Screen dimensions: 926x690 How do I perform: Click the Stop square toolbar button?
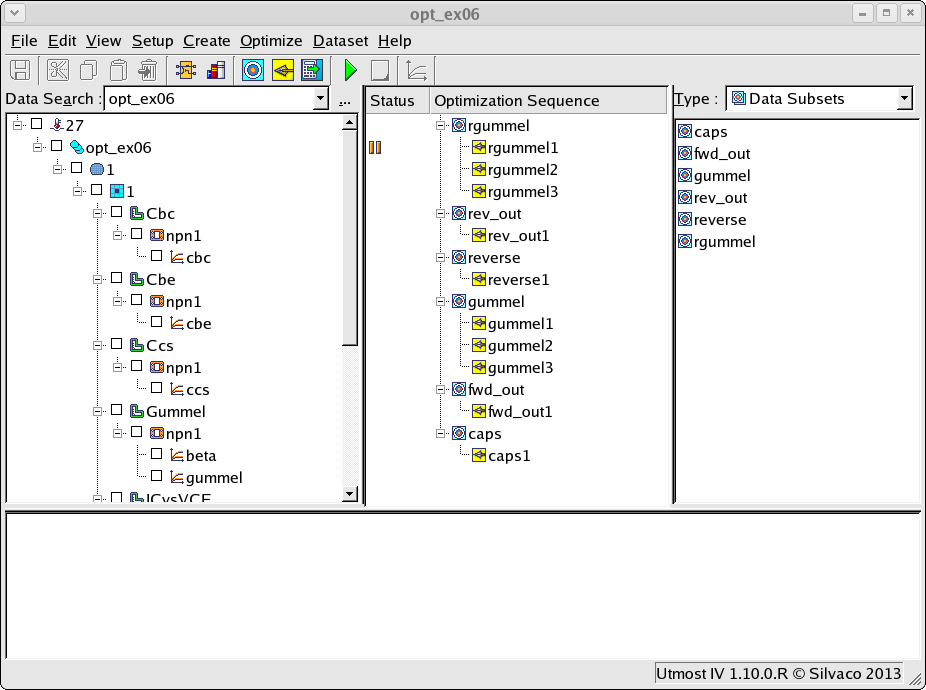click(380, 70)
